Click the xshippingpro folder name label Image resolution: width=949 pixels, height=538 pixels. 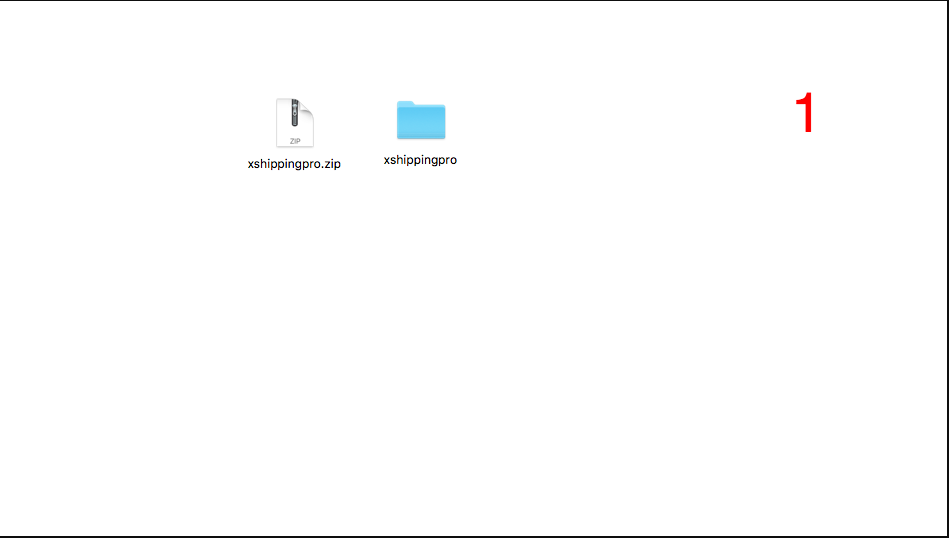point(420,160)
